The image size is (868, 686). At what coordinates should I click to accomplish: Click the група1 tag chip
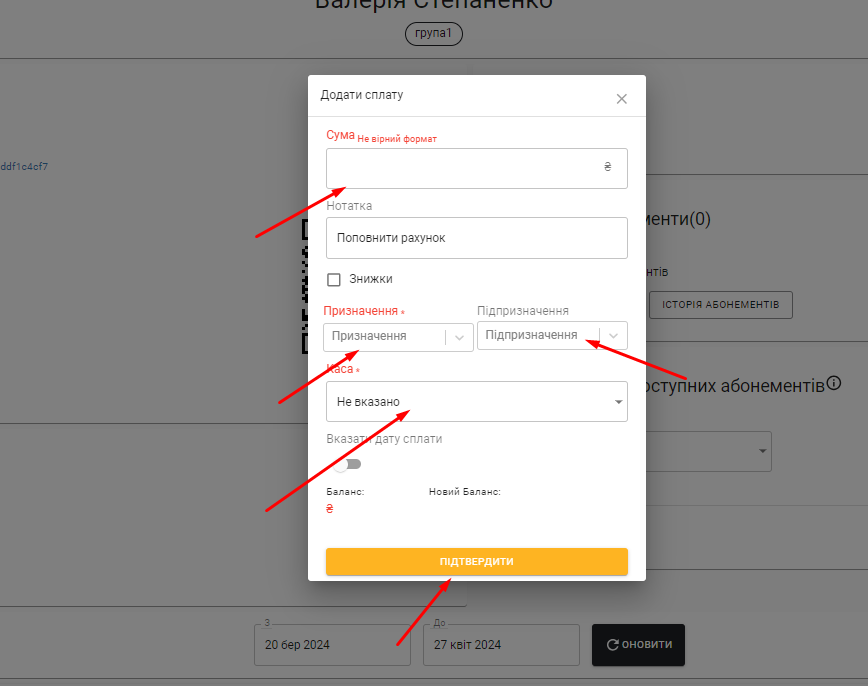click(x=433, y=34)
